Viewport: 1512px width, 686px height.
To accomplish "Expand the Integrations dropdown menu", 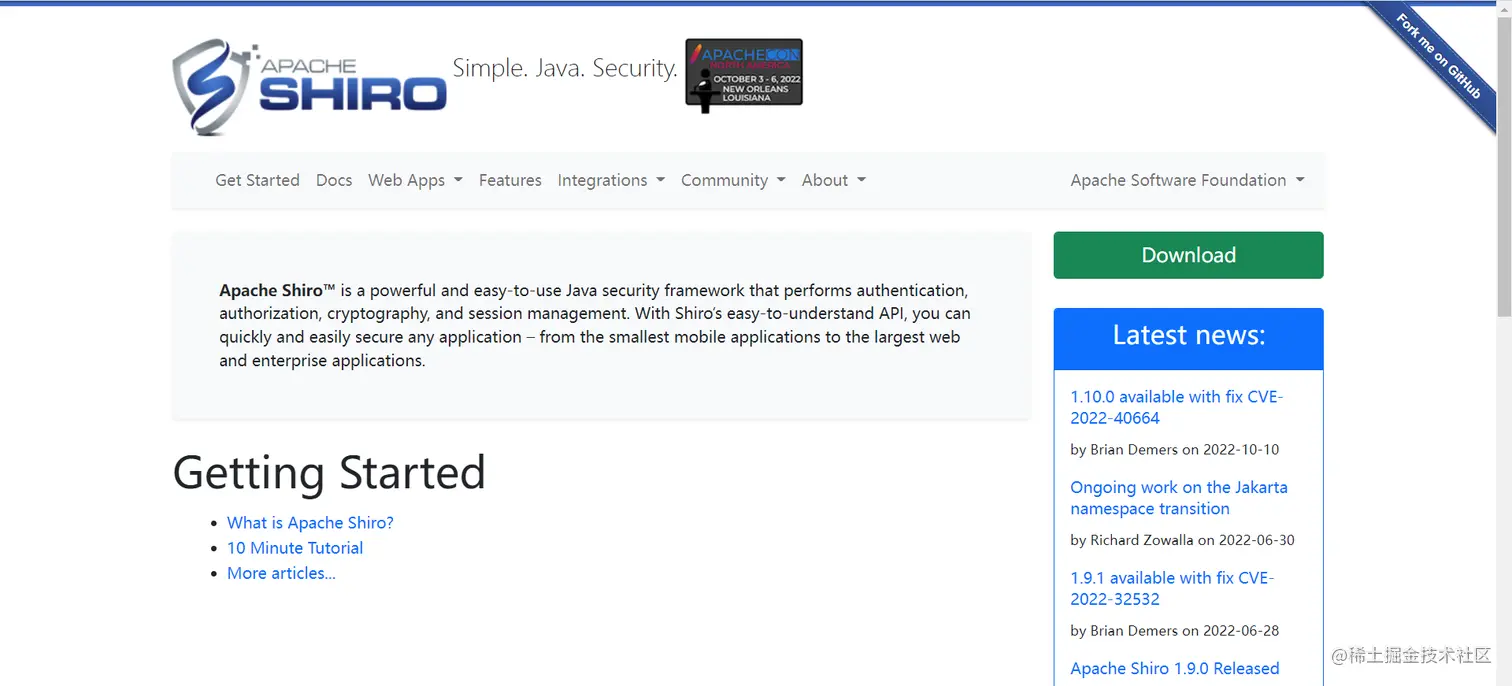I will tap(611, 180).
